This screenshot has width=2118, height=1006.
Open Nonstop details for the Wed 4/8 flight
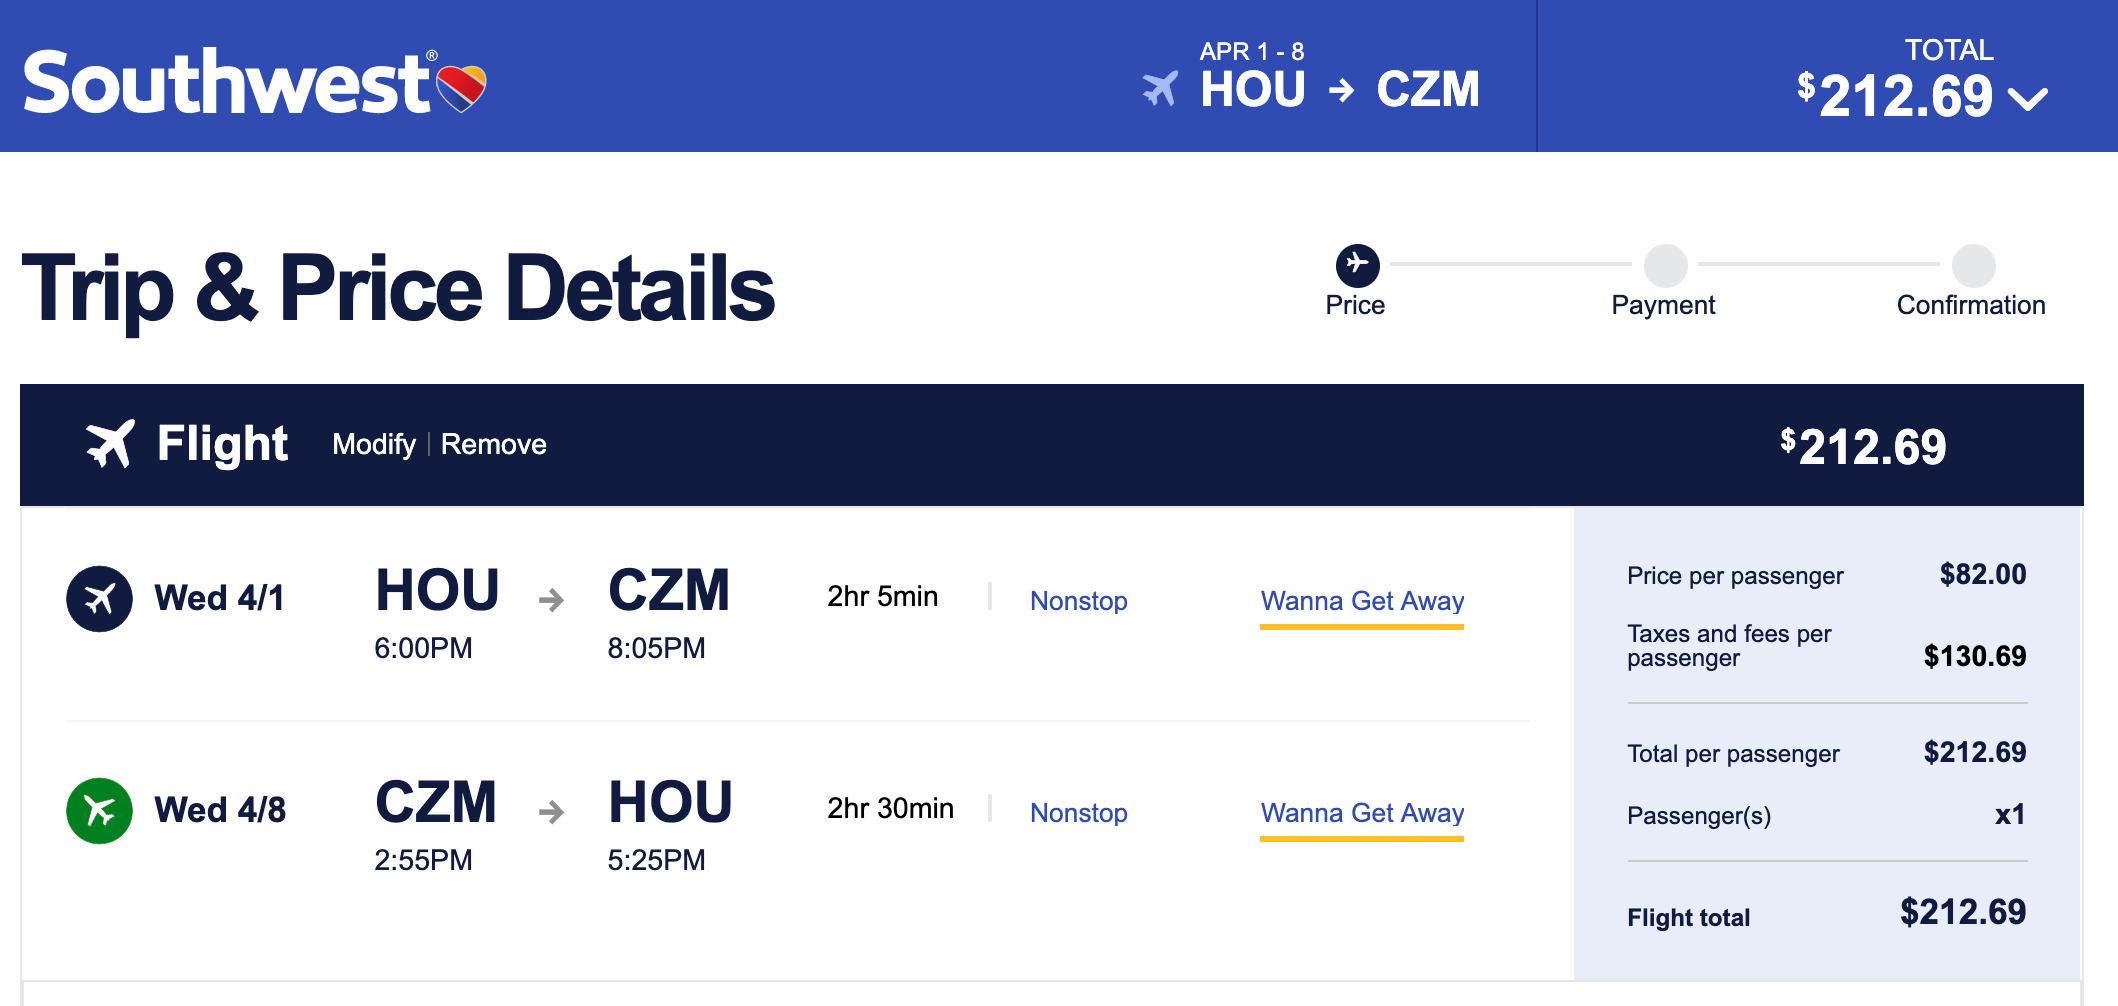click(x=1078, y=813)
